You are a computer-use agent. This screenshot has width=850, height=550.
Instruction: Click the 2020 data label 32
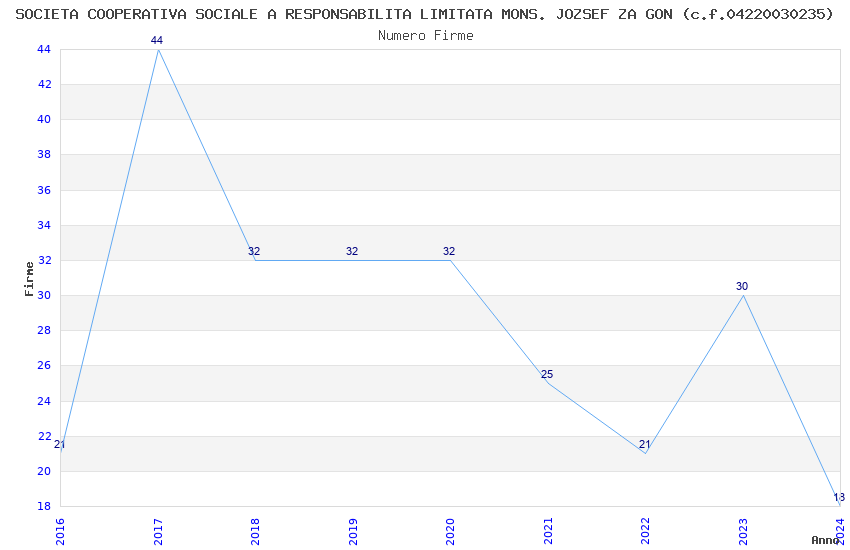(449, 251)
